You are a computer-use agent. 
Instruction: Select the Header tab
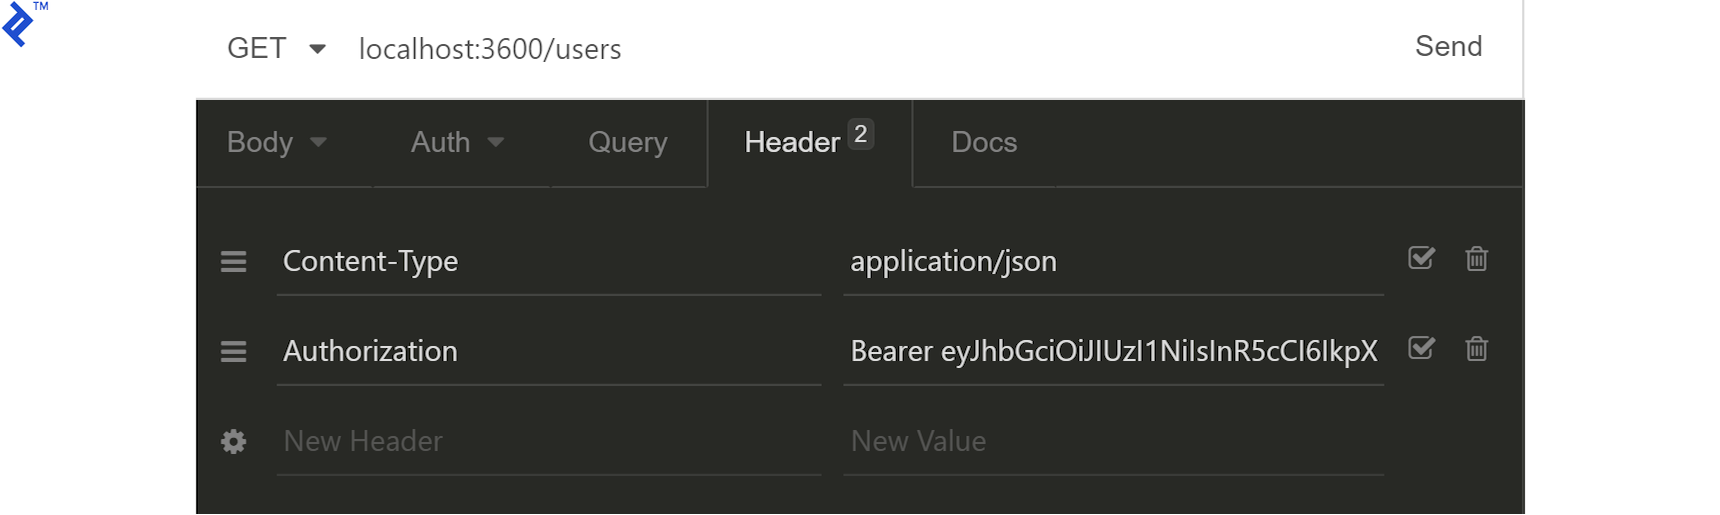pos(793,143)
